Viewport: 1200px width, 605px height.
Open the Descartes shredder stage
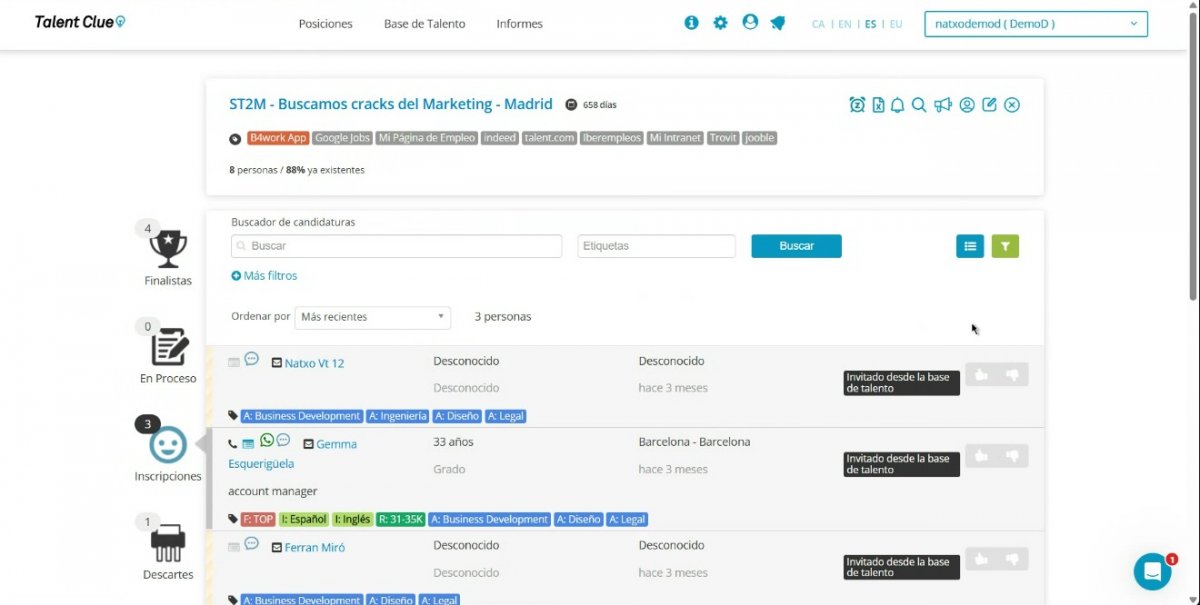click(x=167, y=543)
